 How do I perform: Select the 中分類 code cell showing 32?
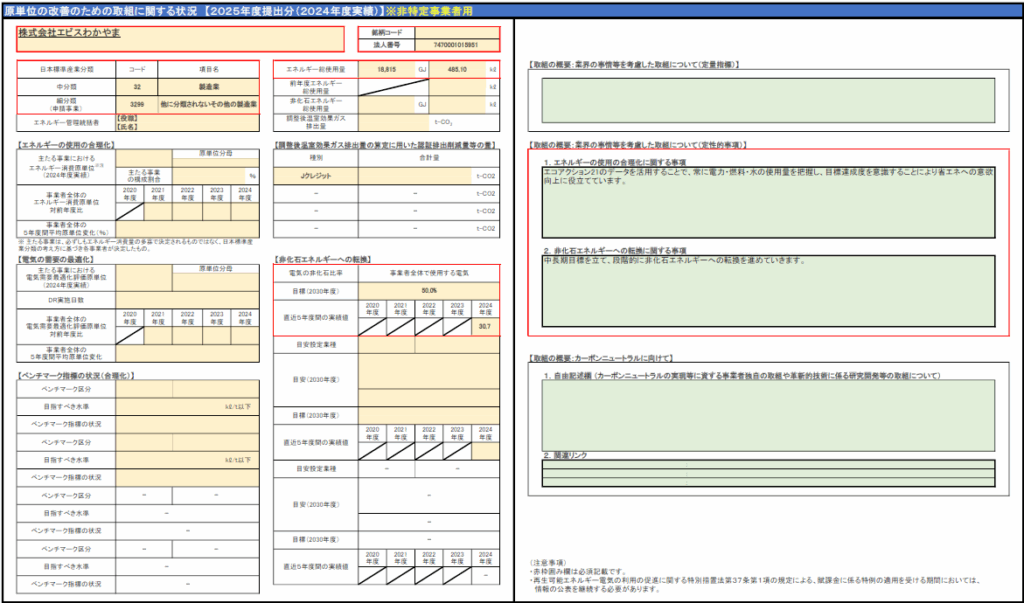[136, 87]
